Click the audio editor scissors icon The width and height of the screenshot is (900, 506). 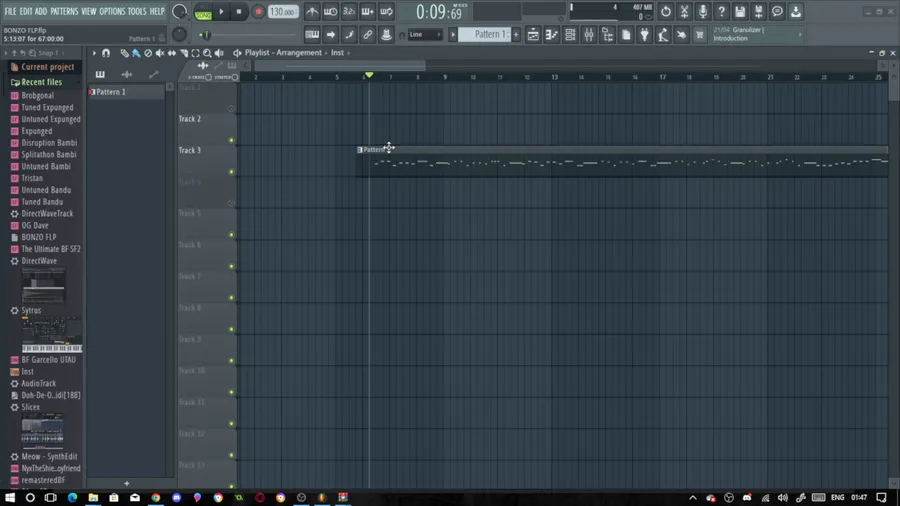click(x=684, y=11)
